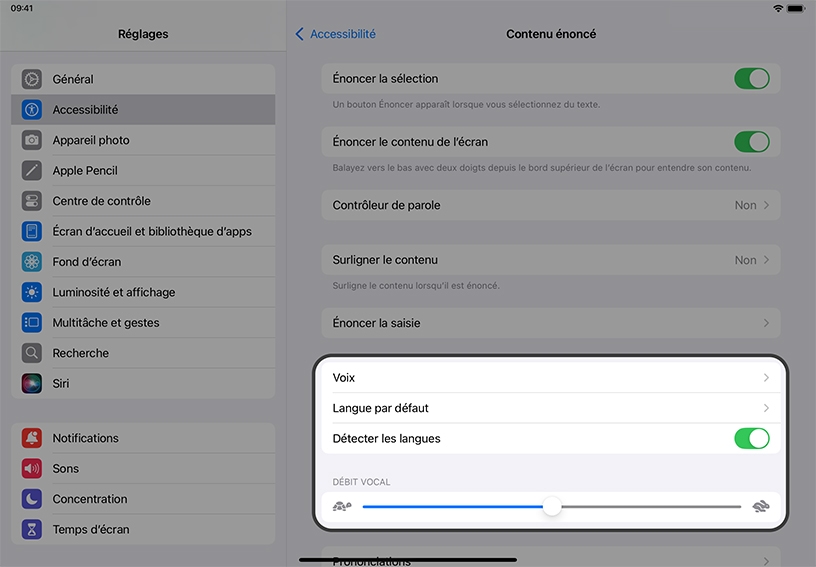Select Fond d'écran row
816x567 pixels.
tap(143, 262)
